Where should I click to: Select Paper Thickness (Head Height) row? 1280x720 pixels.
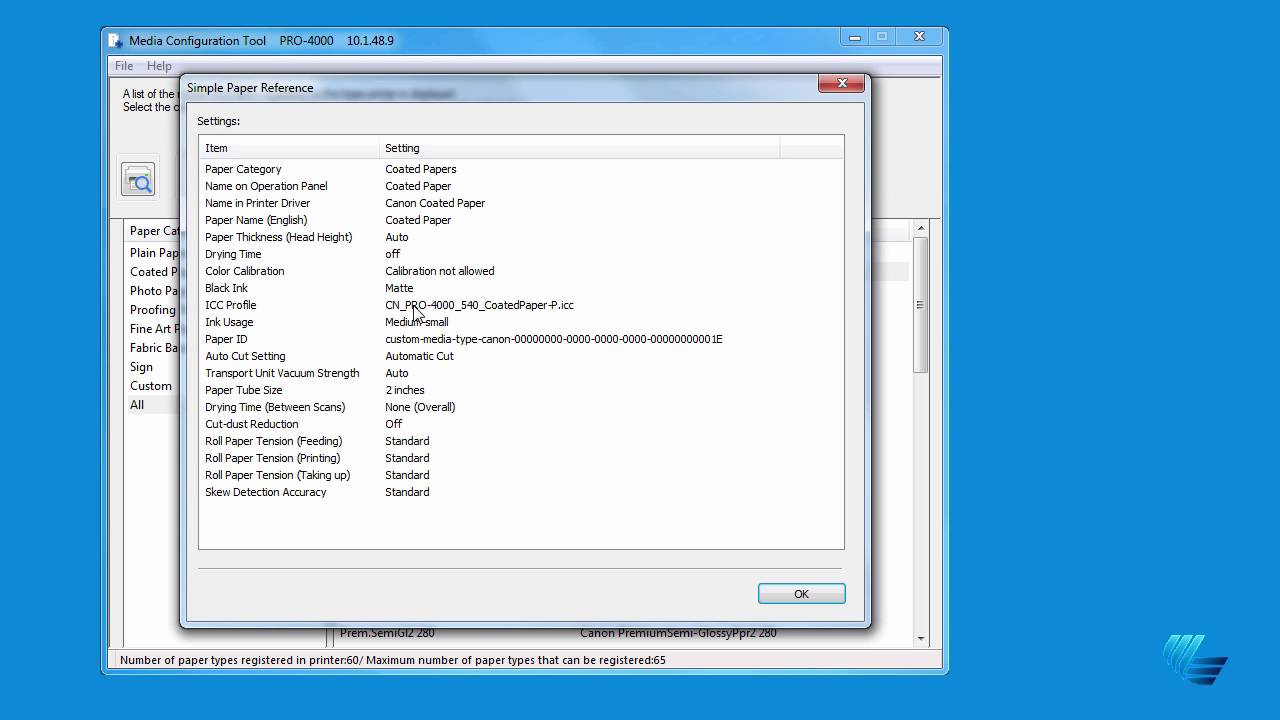tap(520, 237)
